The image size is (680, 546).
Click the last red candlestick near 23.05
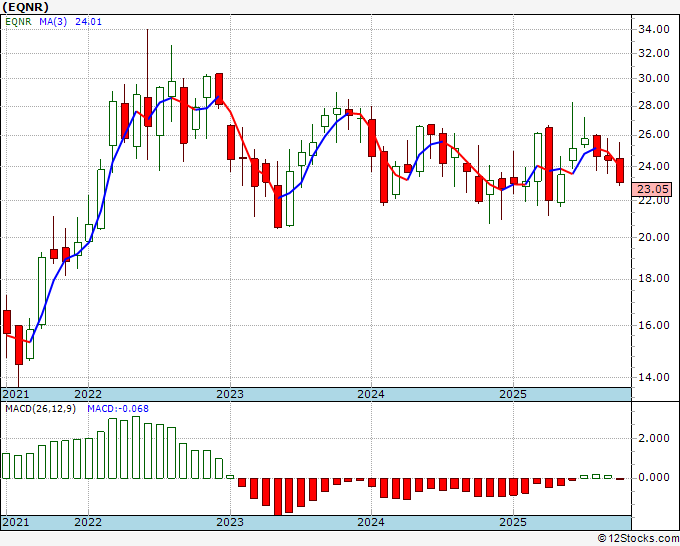[x=620, y=170]
